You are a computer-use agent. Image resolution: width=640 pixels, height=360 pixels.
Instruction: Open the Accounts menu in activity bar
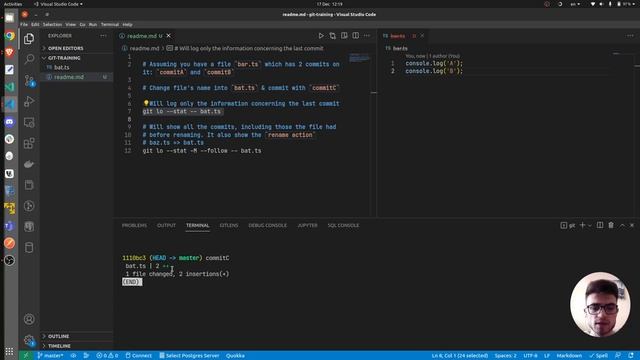[29, 319]
